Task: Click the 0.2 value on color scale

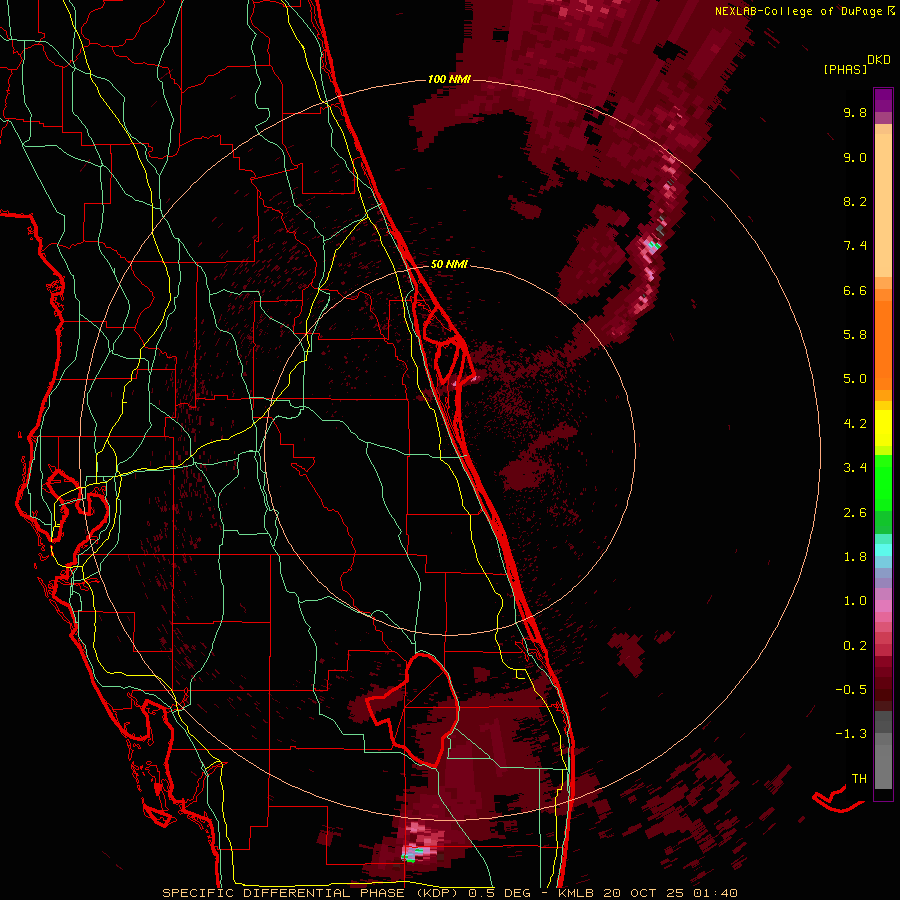Action: pyautogui.click(x=855, y=646)
